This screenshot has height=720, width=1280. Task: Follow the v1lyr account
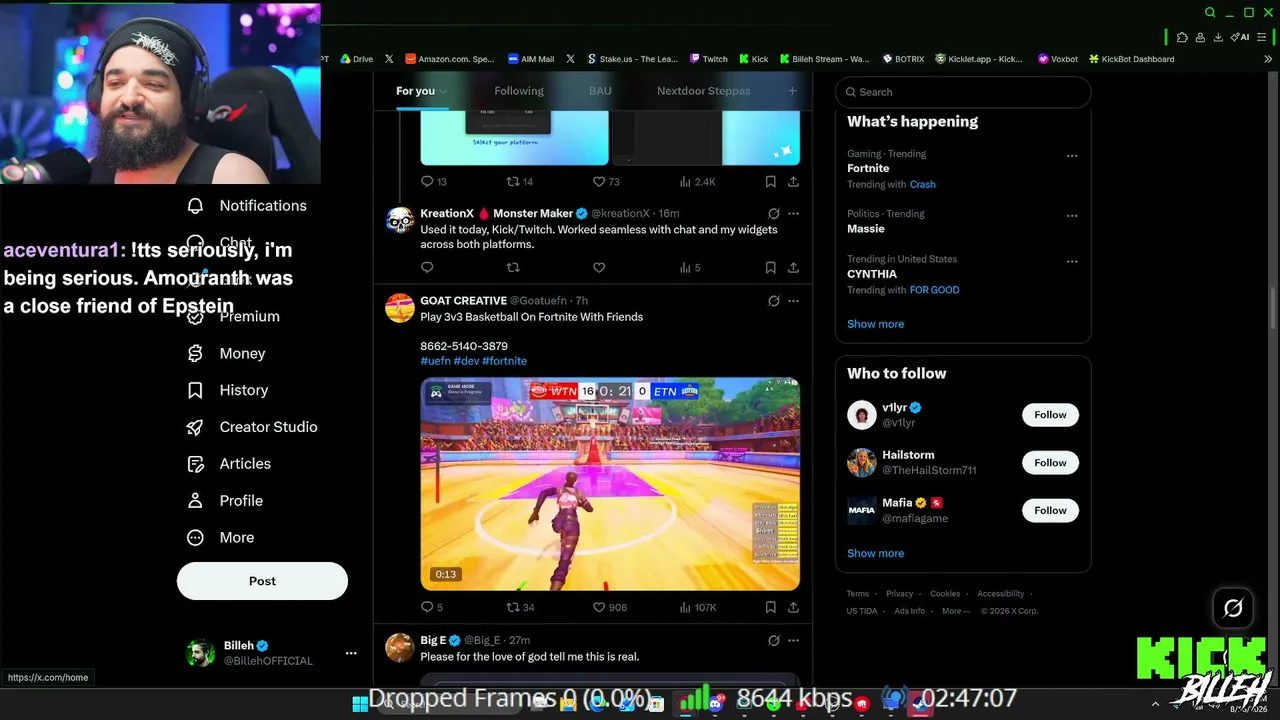point(1050,415)
